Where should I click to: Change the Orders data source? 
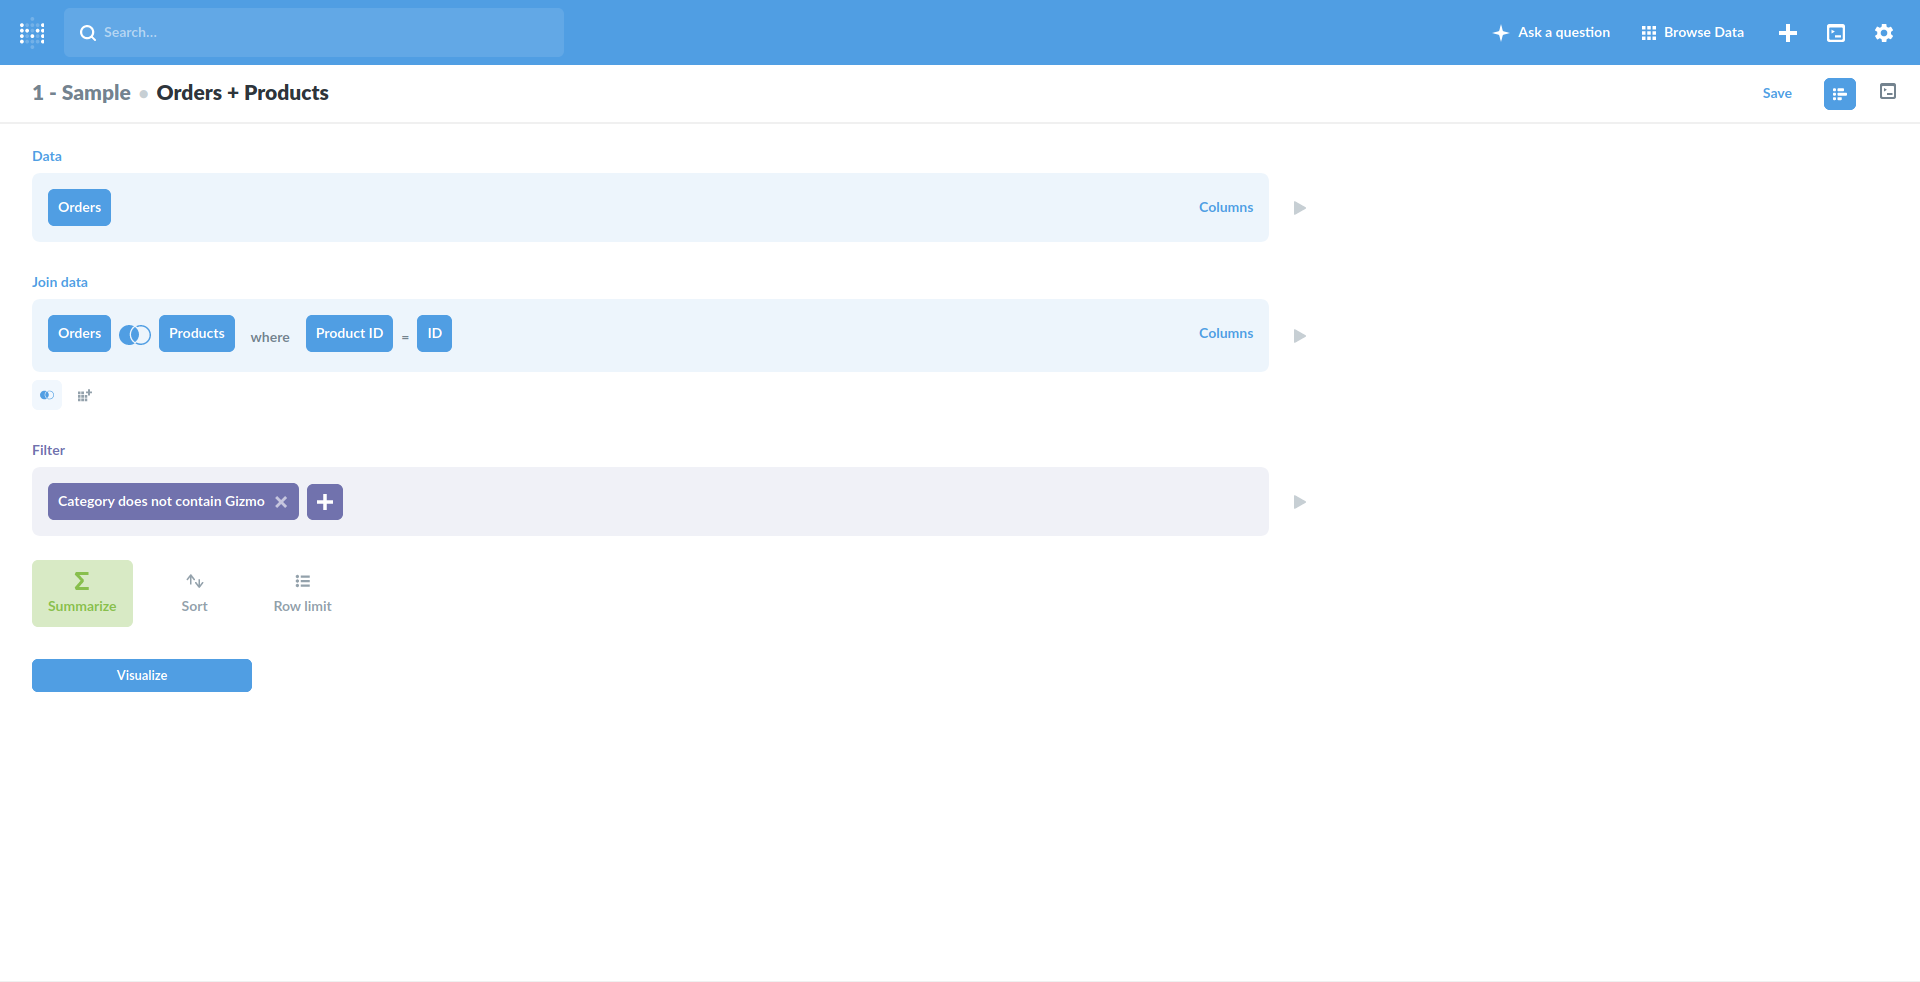[80, 208]
